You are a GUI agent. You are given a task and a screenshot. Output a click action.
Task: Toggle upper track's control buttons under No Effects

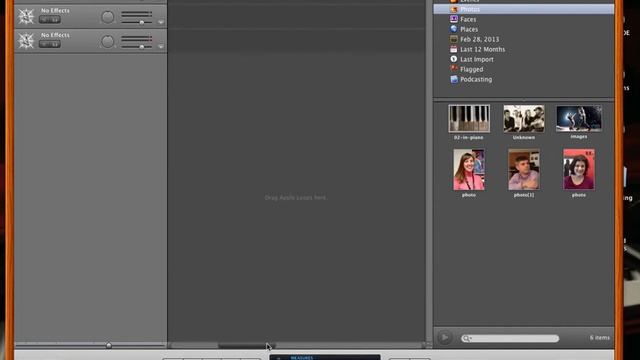[50, 20]
